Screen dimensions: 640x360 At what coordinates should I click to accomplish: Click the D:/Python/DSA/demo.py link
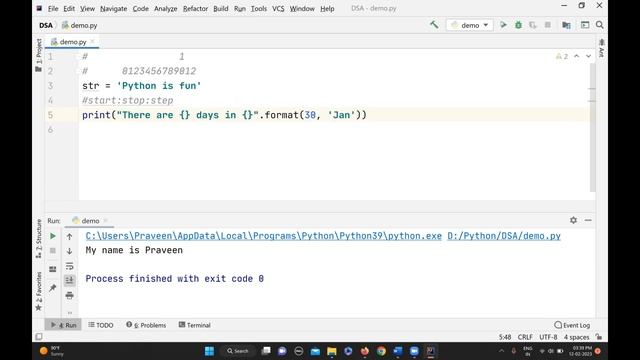click(504, 236)
